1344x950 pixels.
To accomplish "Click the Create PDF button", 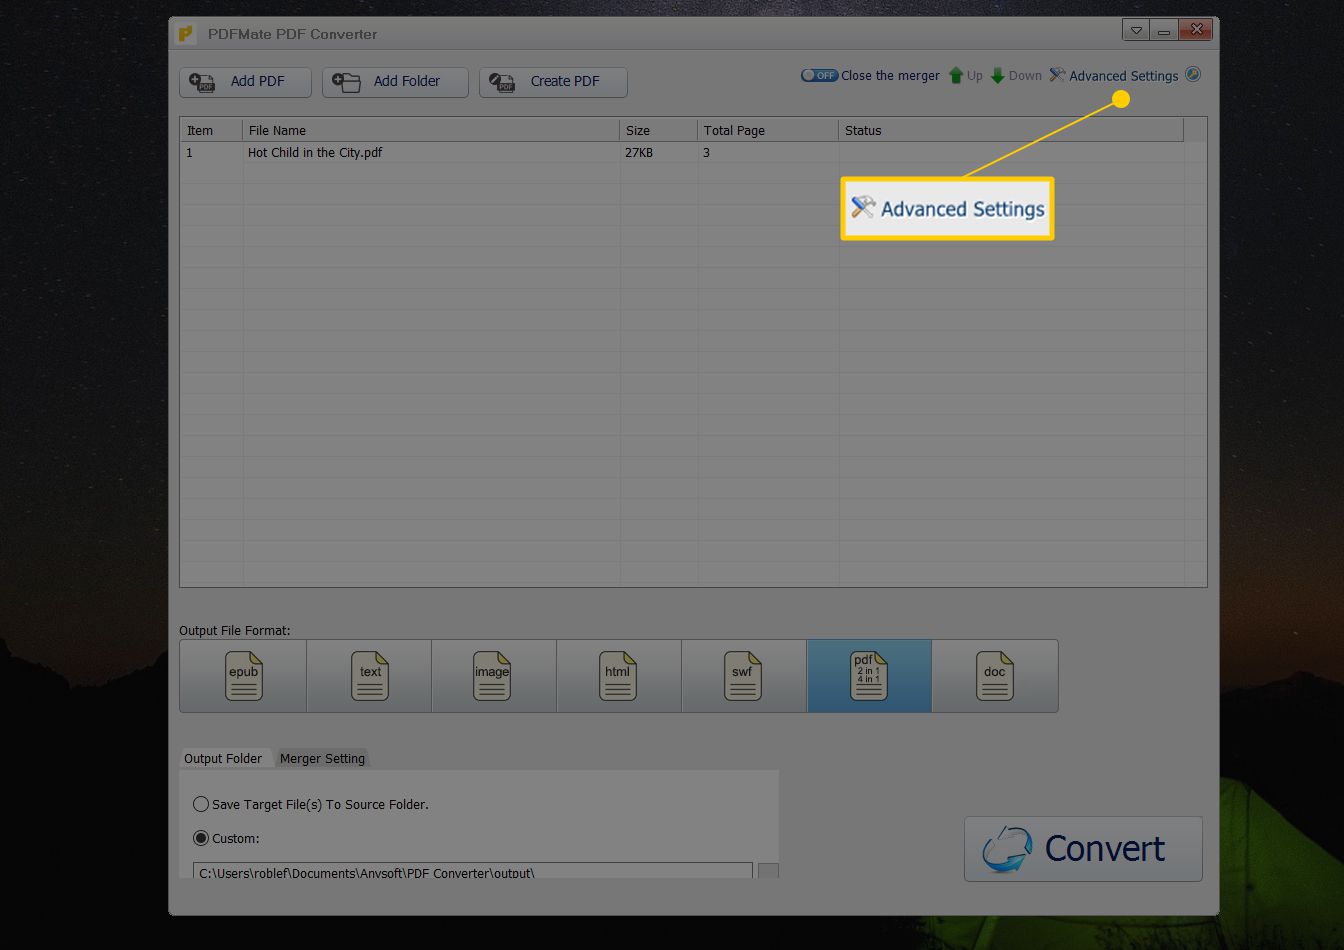I will click(x=553, y=82).
